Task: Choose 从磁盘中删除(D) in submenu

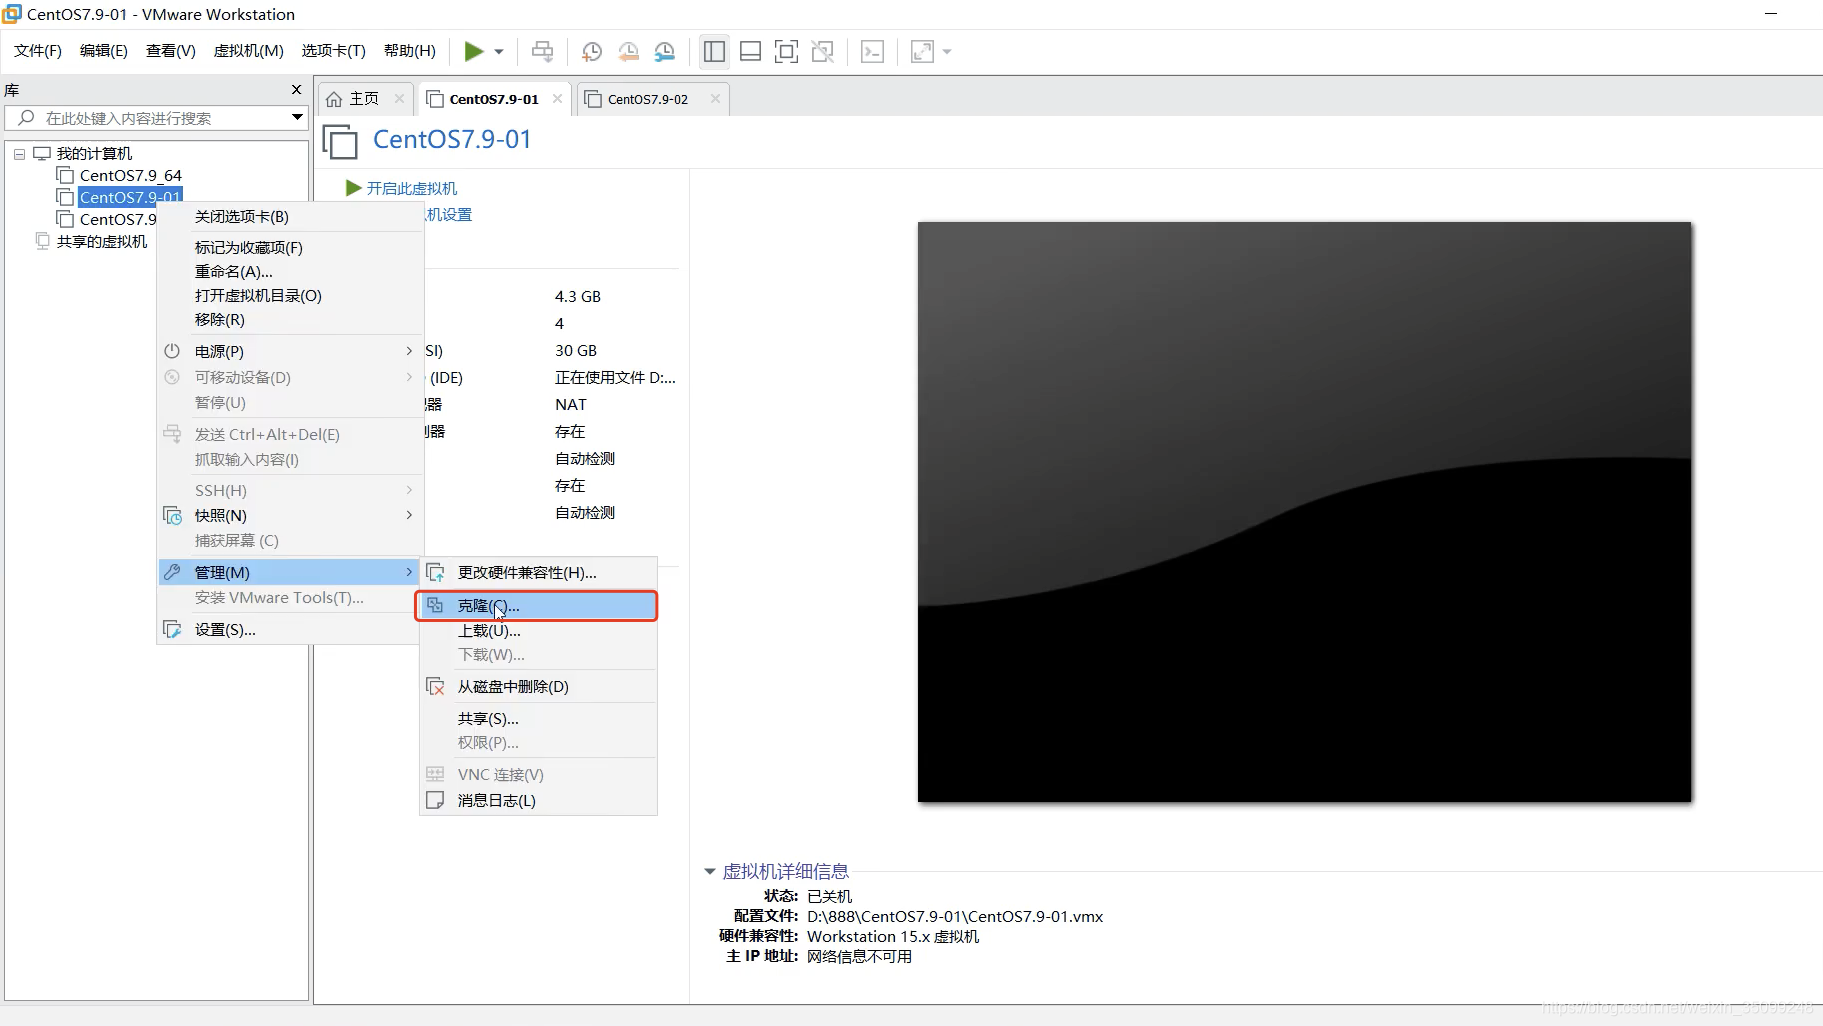Action: [x=538, y=686]
